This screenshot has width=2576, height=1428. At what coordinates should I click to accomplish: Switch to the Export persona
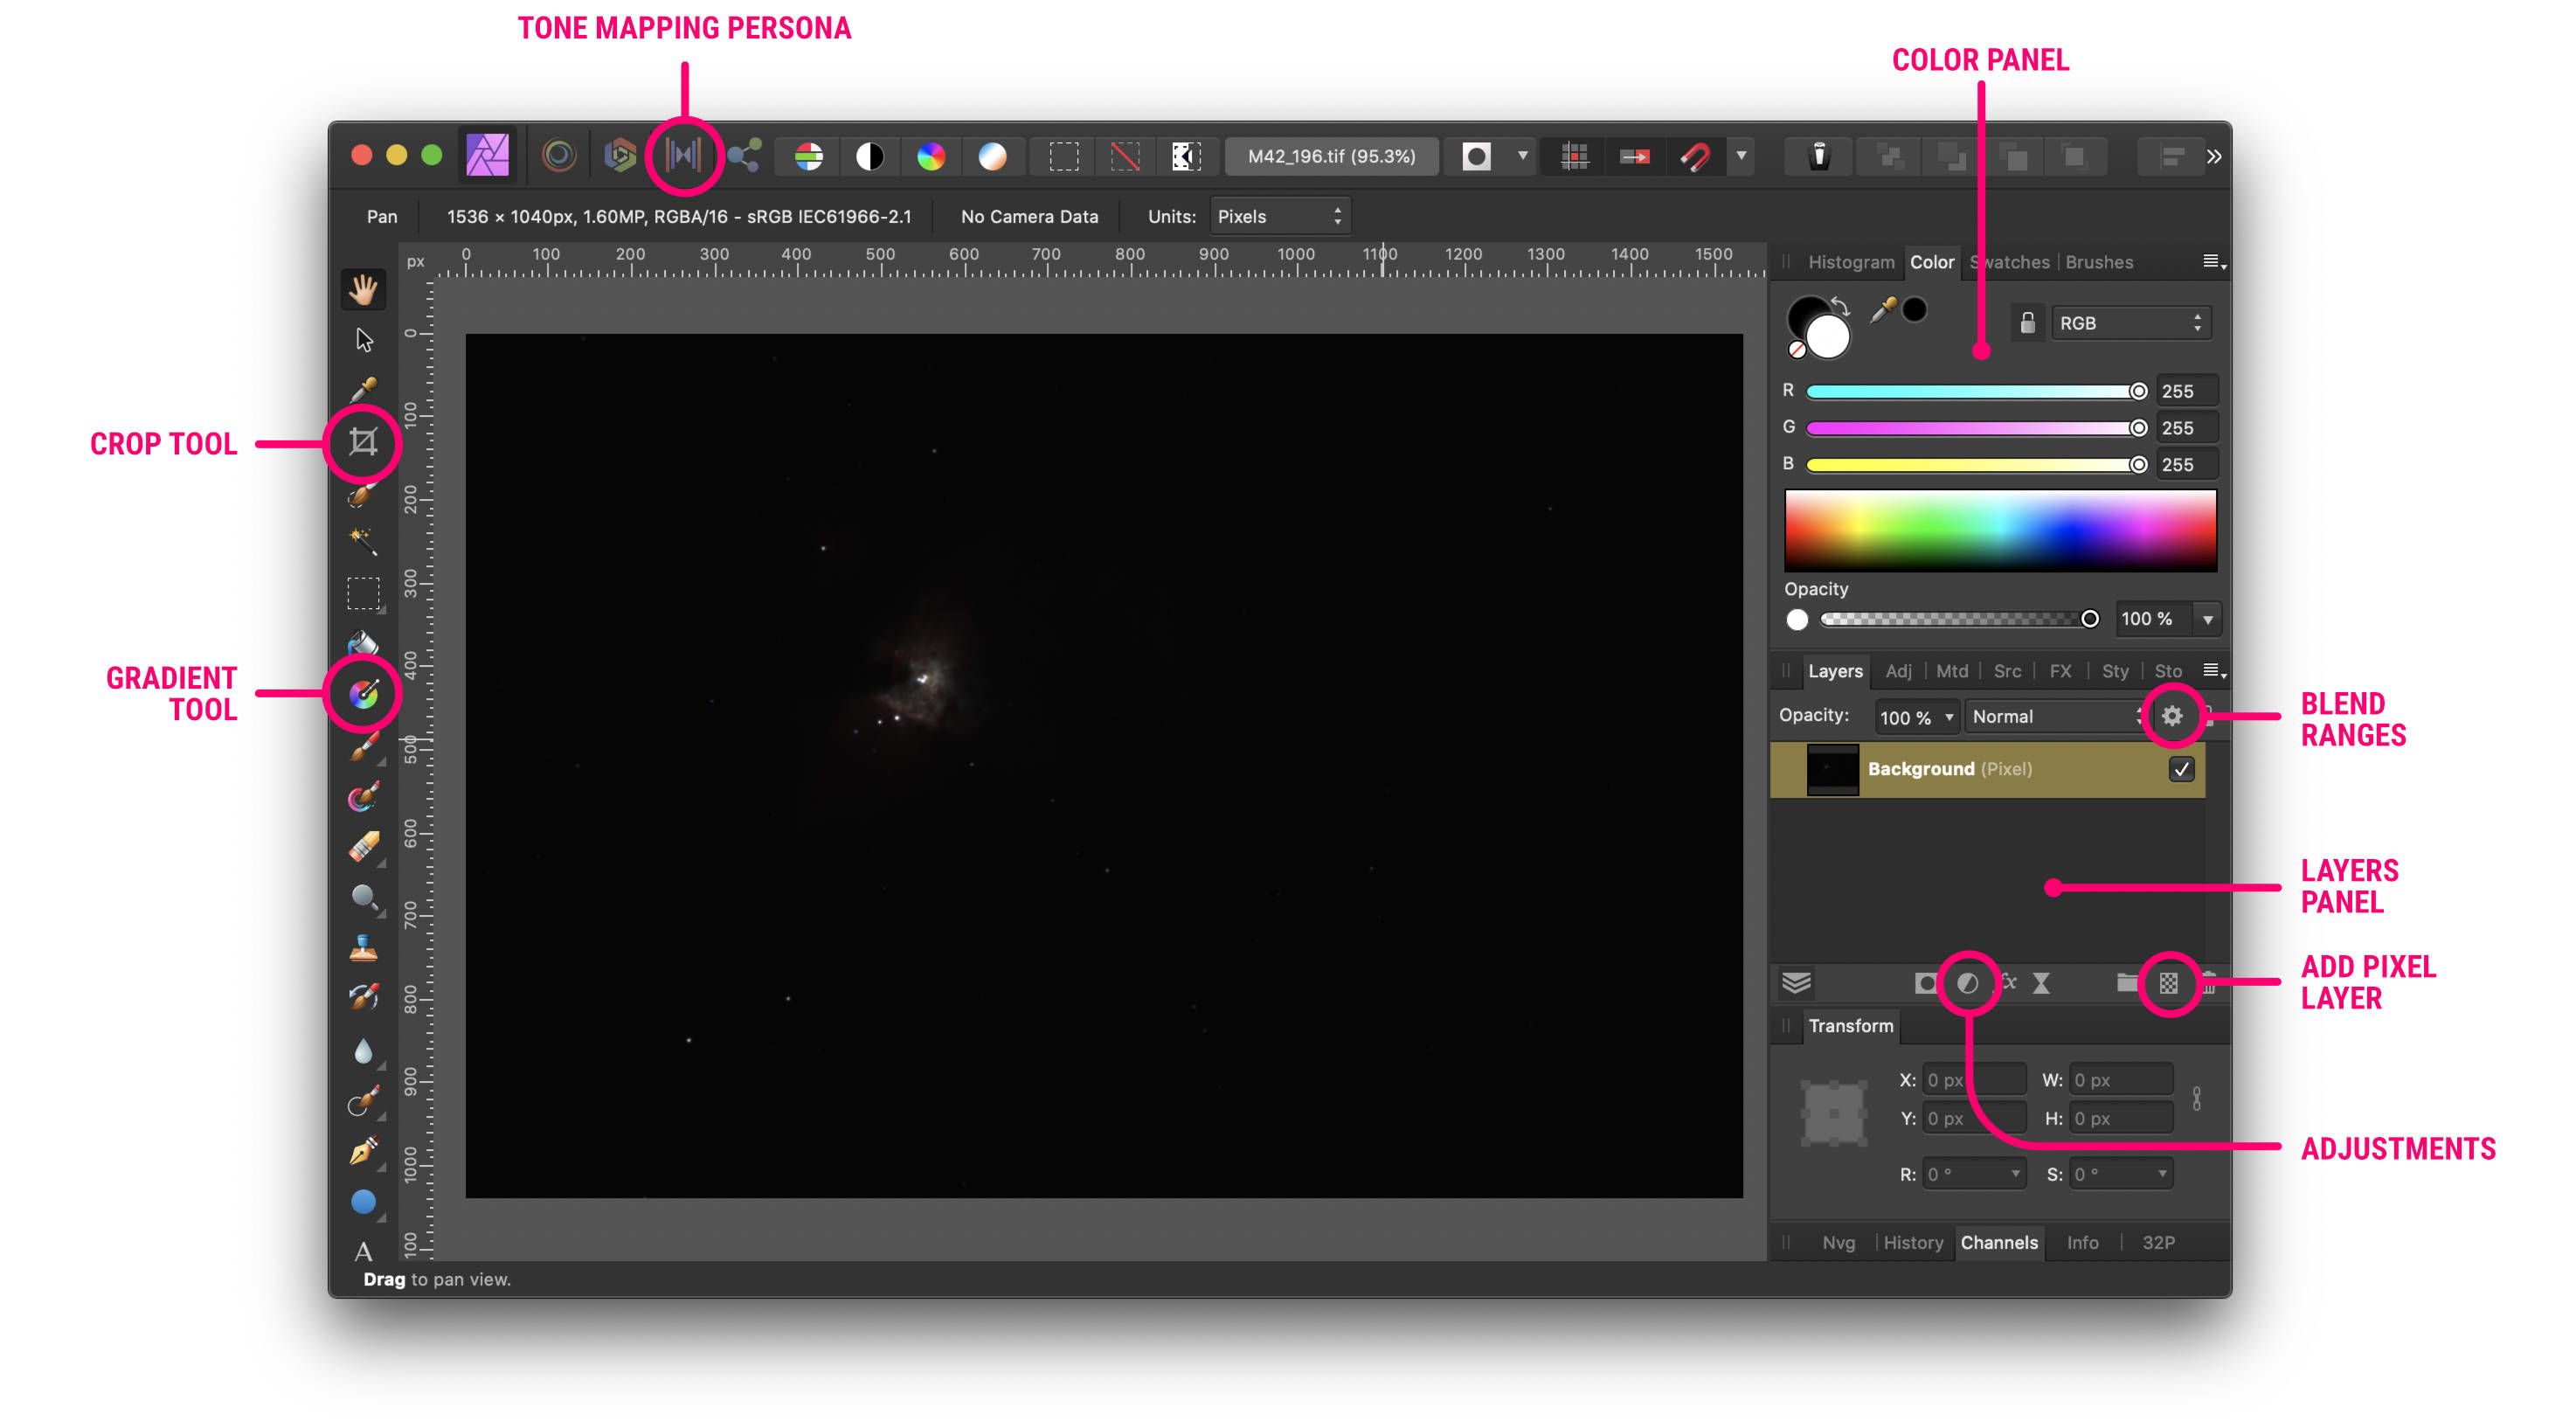point(744,156)
